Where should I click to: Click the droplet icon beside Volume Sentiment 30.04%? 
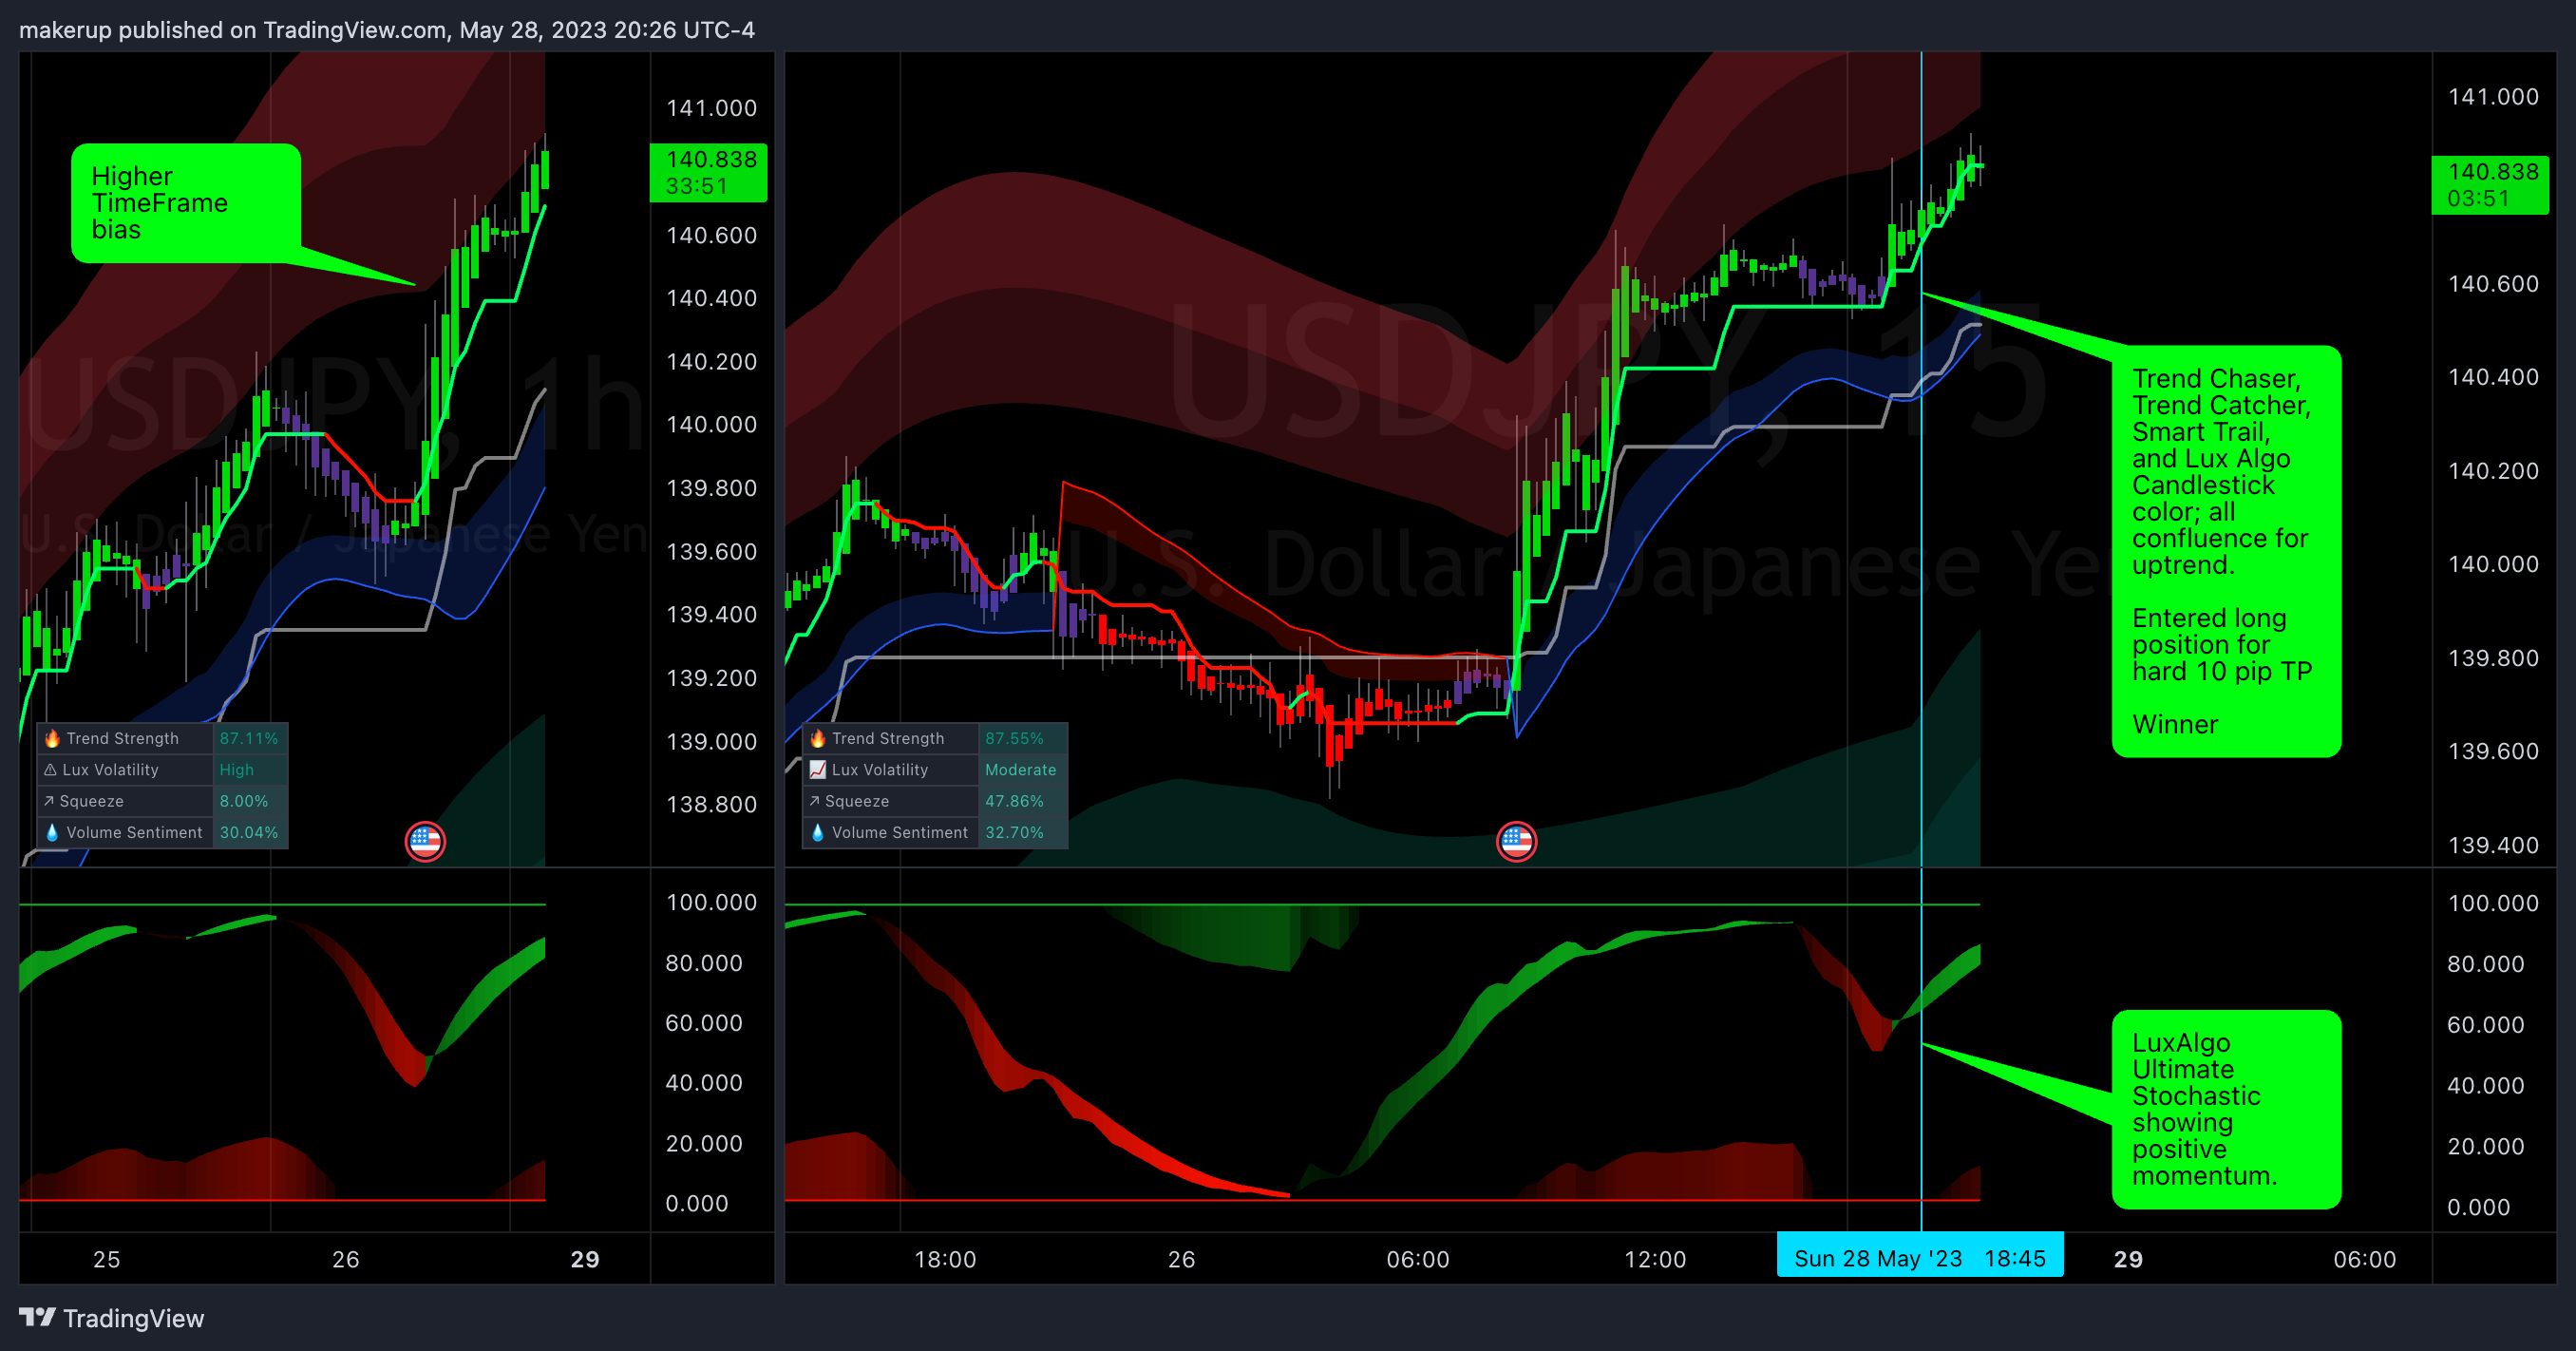pos(52,832)
